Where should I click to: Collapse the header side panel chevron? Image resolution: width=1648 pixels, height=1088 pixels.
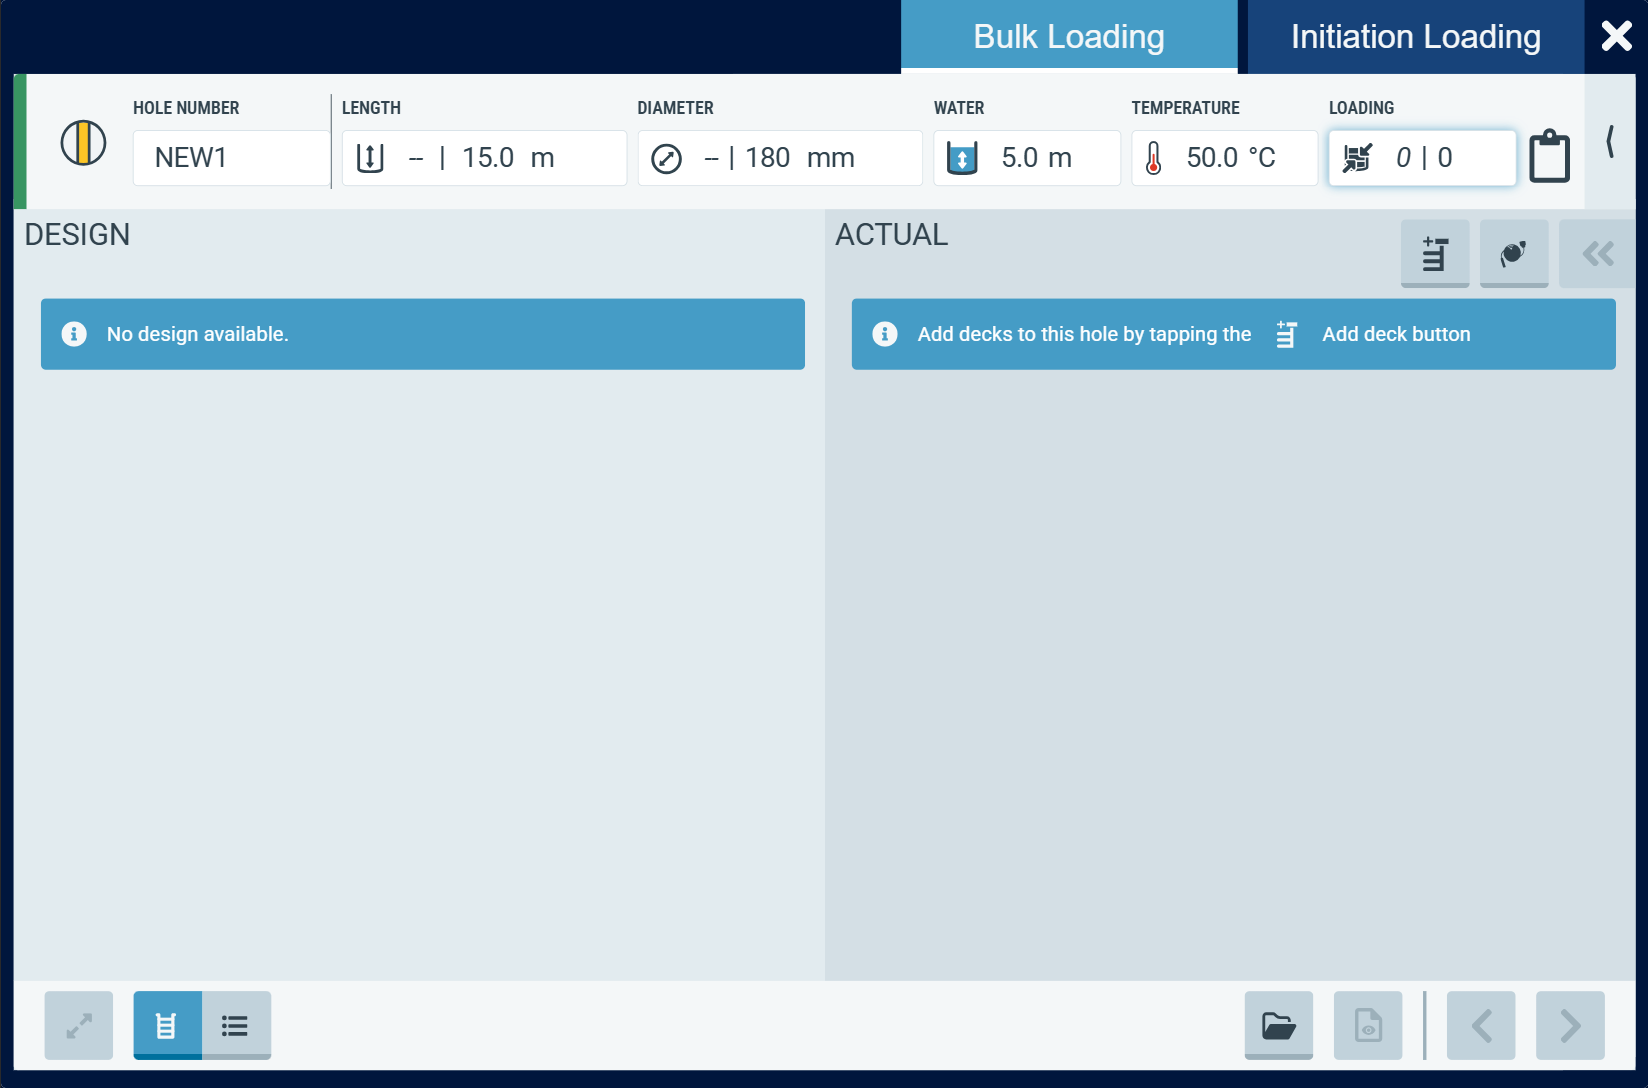pos(1610,142)
